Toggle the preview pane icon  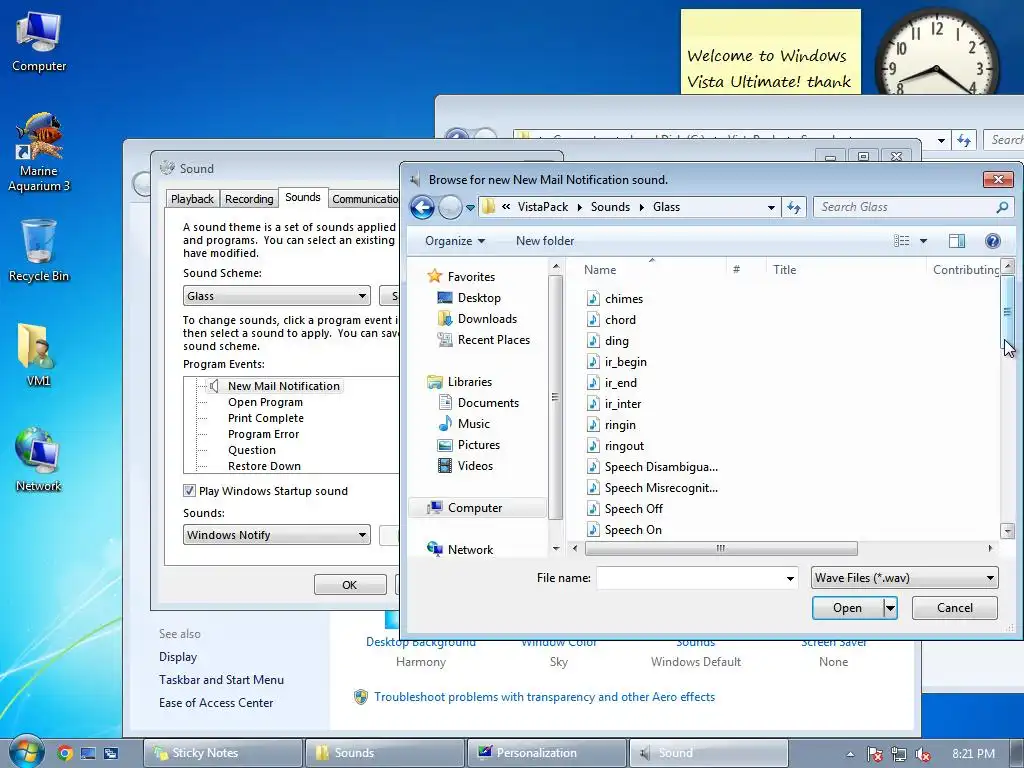point(957,241)
